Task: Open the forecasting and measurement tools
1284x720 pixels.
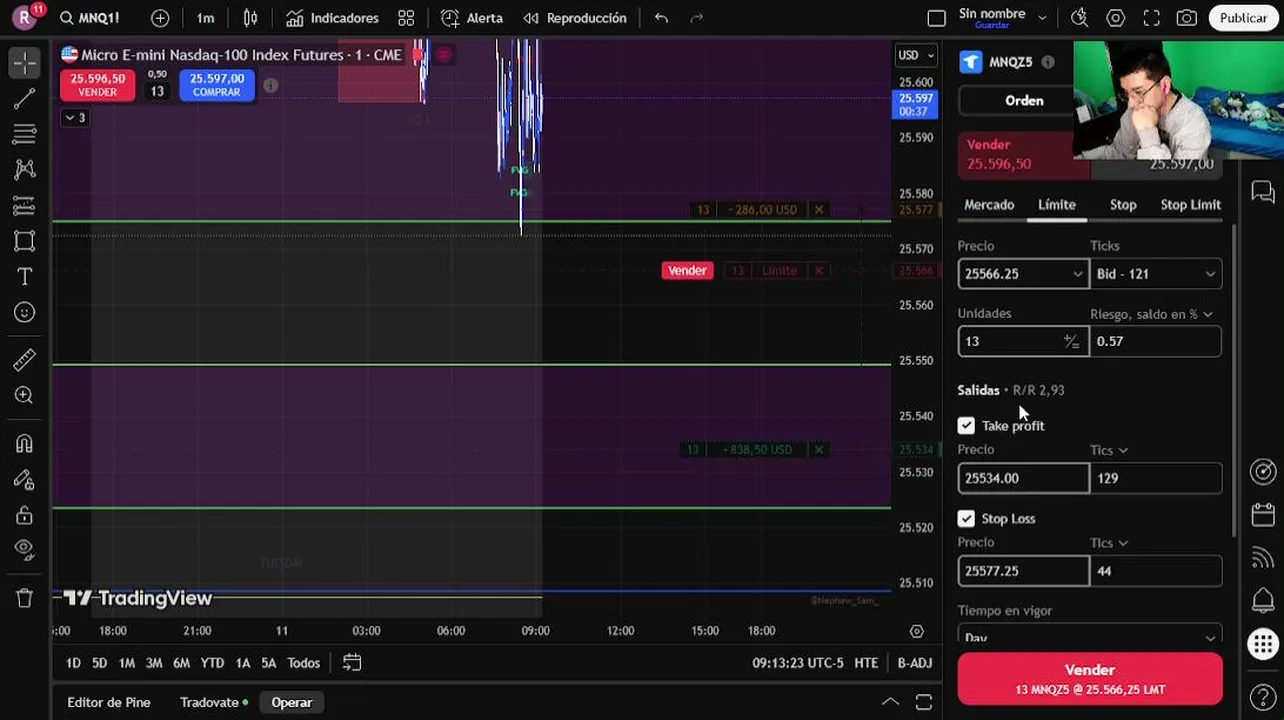Action: (x=25, y=205)
